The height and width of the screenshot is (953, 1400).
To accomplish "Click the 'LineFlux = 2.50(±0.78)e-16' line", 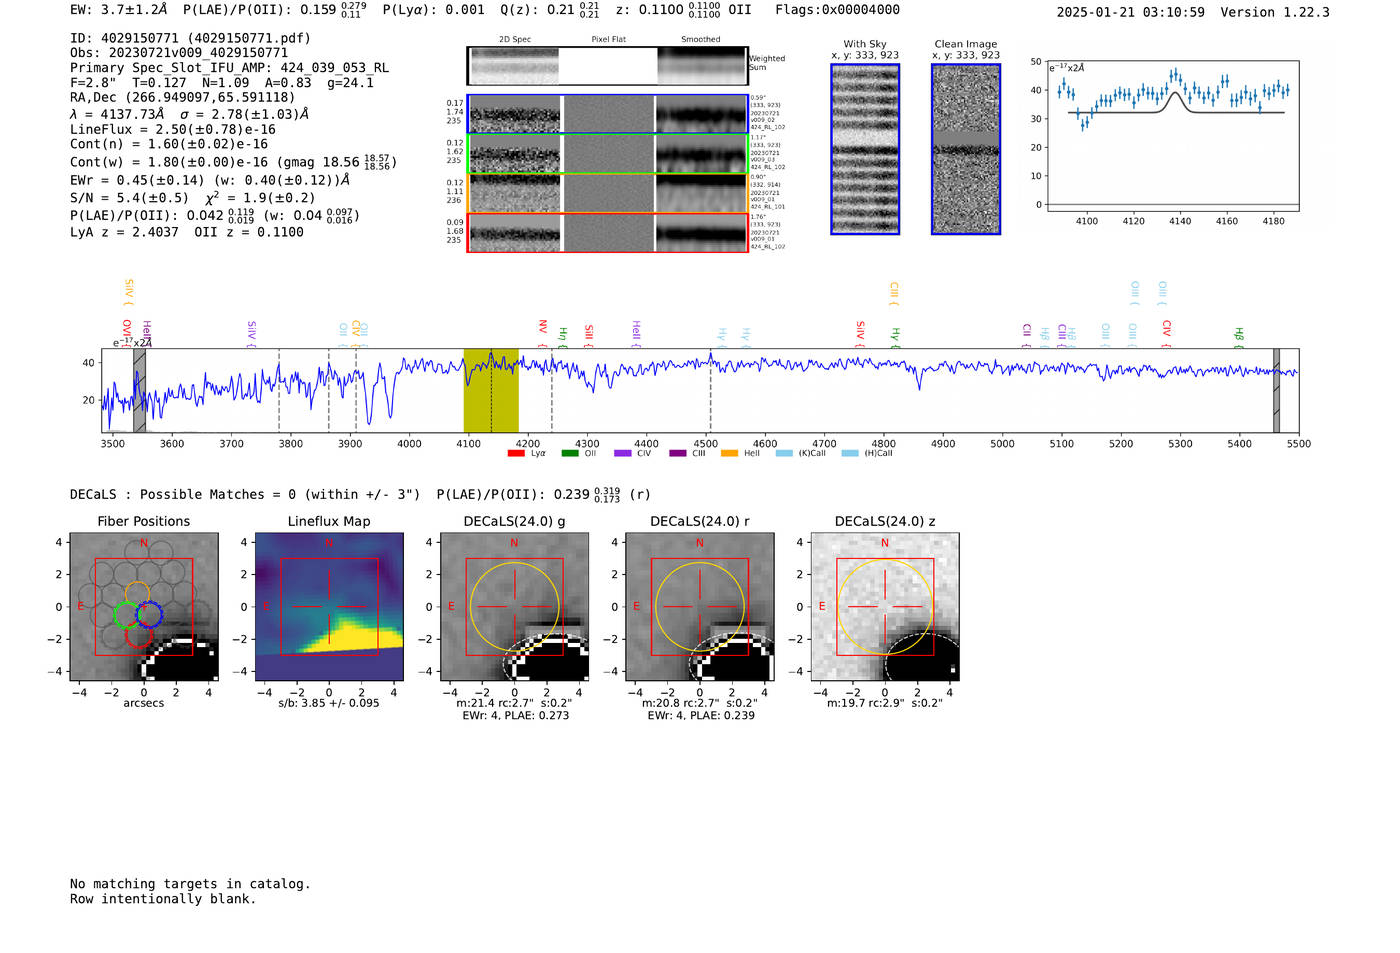I will (x=173, y=130).
